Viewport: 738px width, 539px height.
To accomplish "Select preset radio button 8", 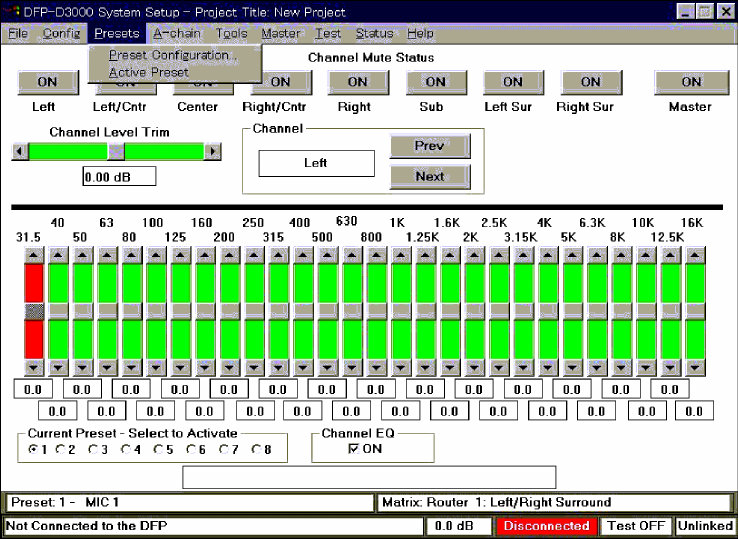I will point(256,450).
